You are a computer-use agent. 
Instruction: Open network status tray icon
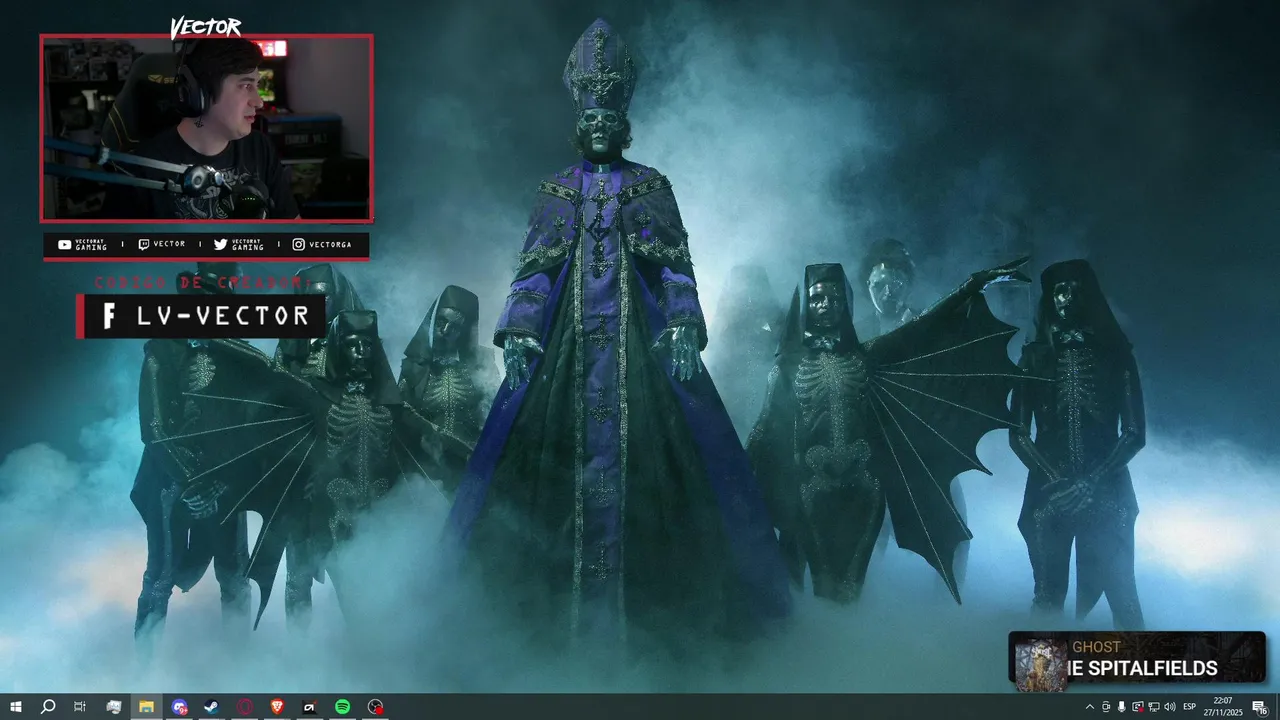[1154, 707]
